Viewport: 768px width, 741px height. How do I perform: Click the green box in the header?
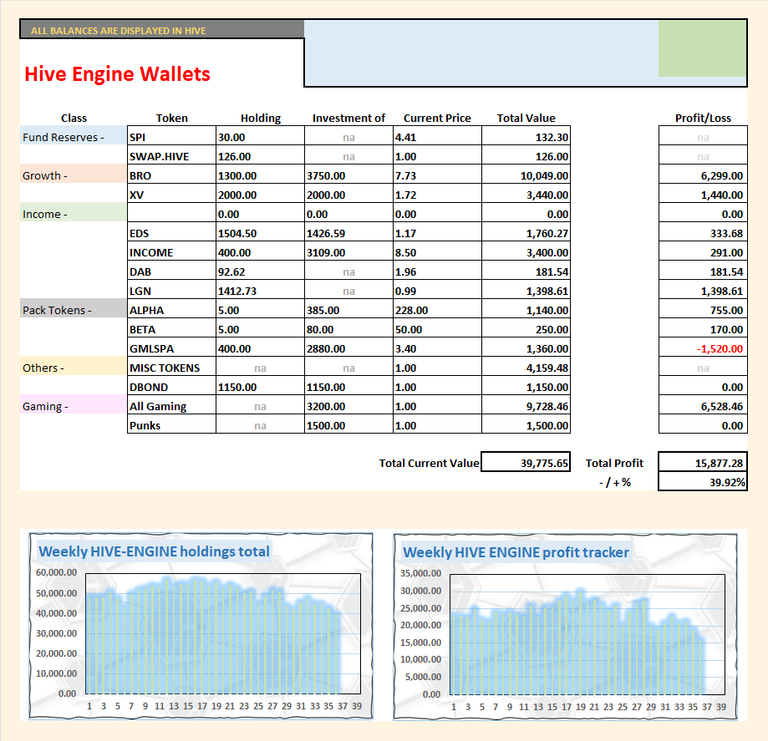coord(702,49)
